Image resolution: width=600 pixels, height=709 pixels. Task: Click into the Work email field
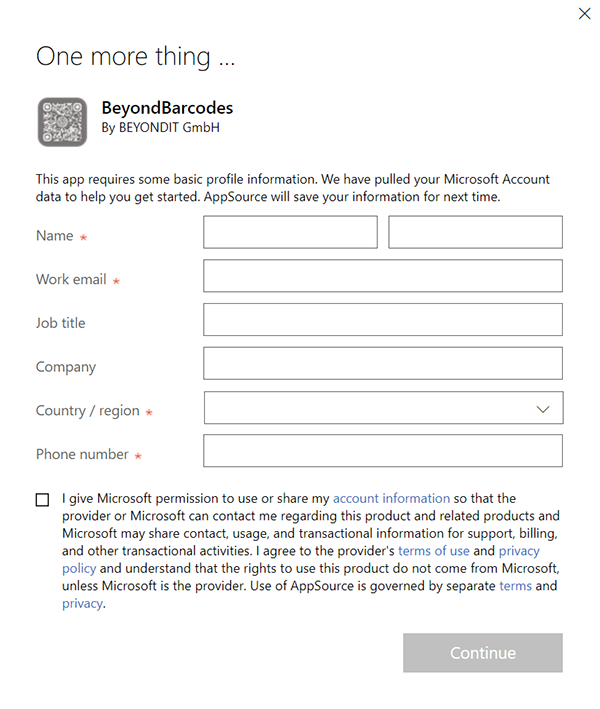(x=382, y=276)
